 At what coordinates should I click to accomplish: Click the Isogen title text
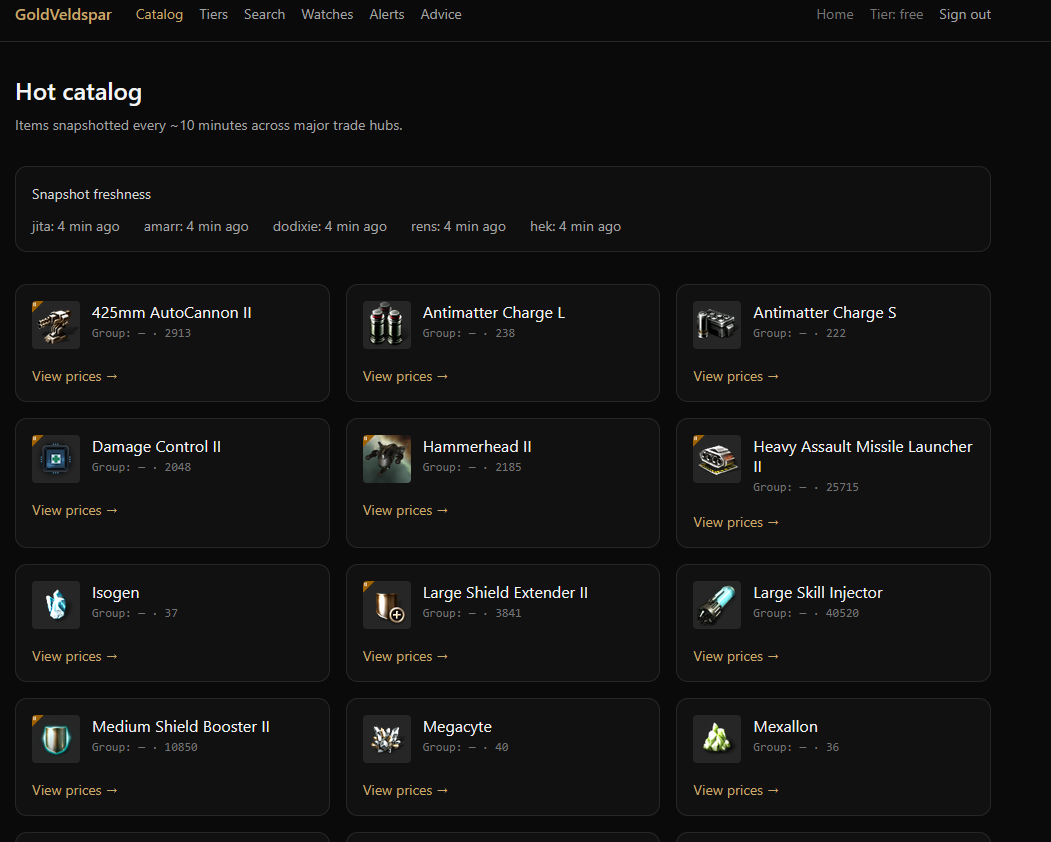[115, 593]
